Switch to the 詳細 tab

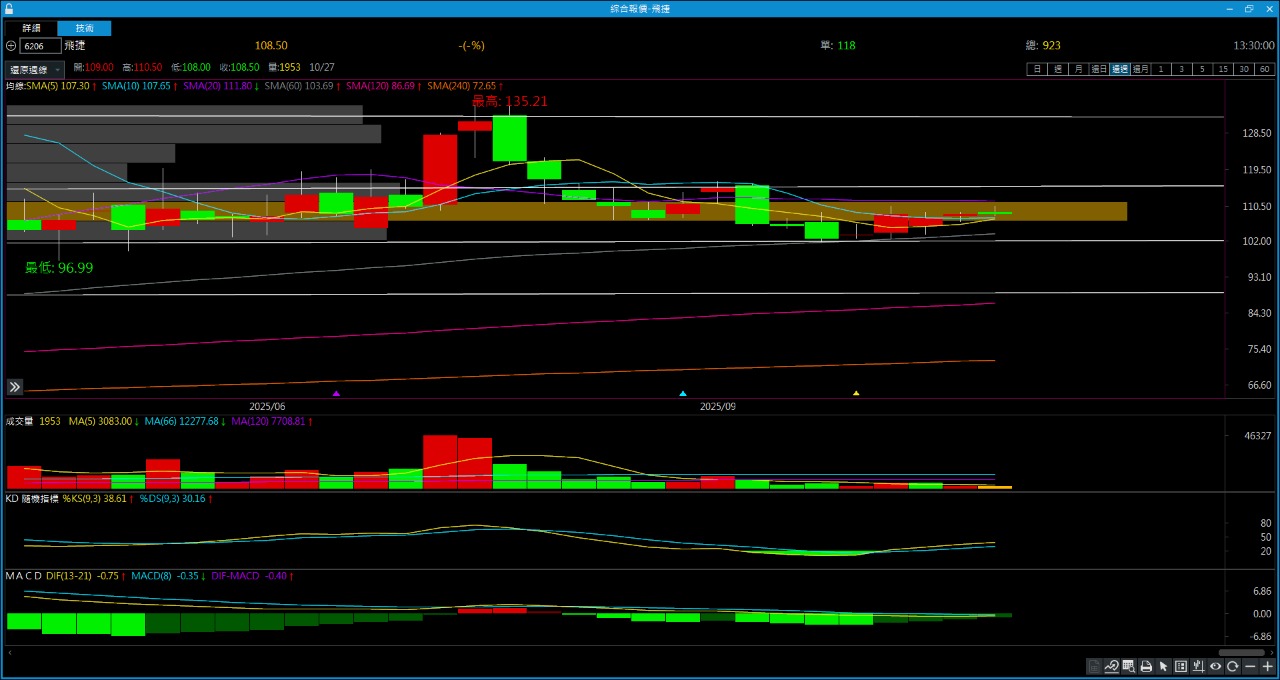tap(31, 29)
